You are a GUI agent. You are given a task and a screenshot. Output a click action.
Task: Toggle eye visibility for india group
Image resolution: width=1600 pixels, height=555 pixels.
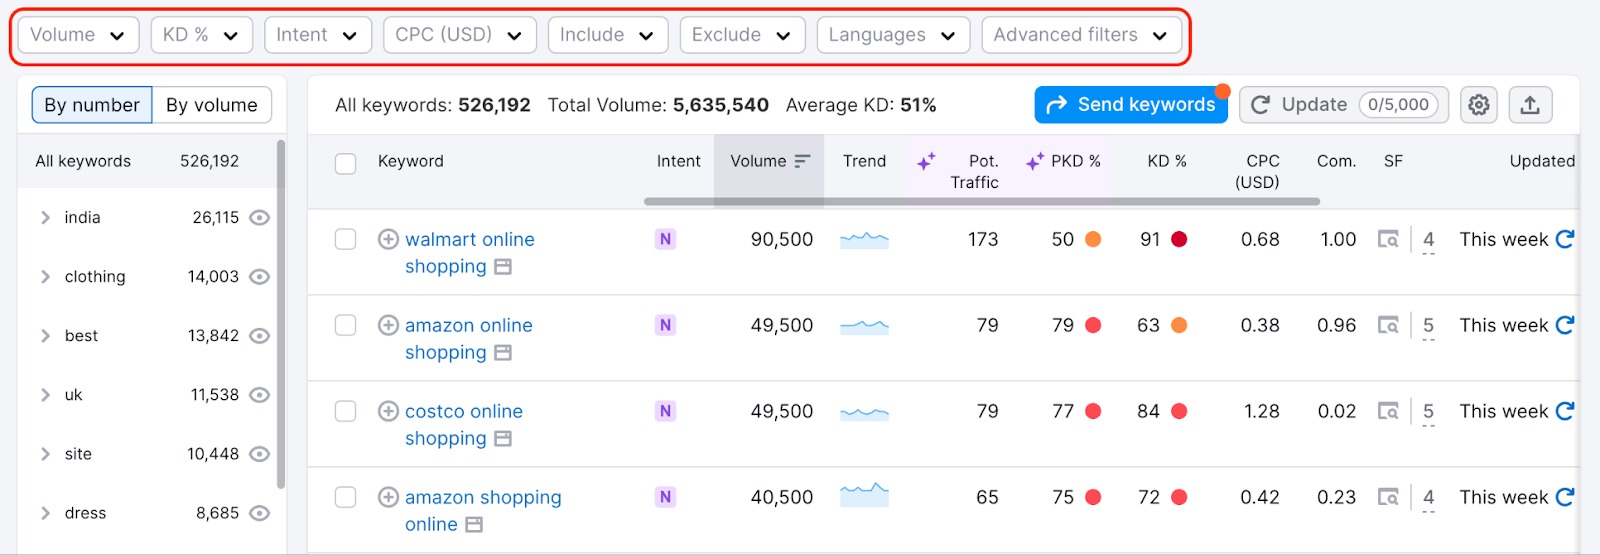pos(259,218)
